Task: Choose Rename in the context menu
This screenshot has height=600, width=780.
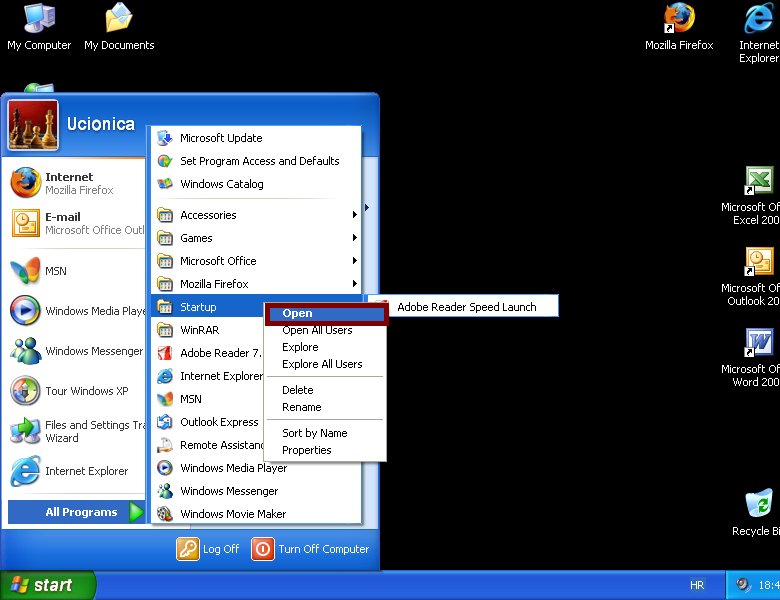Action: click(x=326, y=407)
